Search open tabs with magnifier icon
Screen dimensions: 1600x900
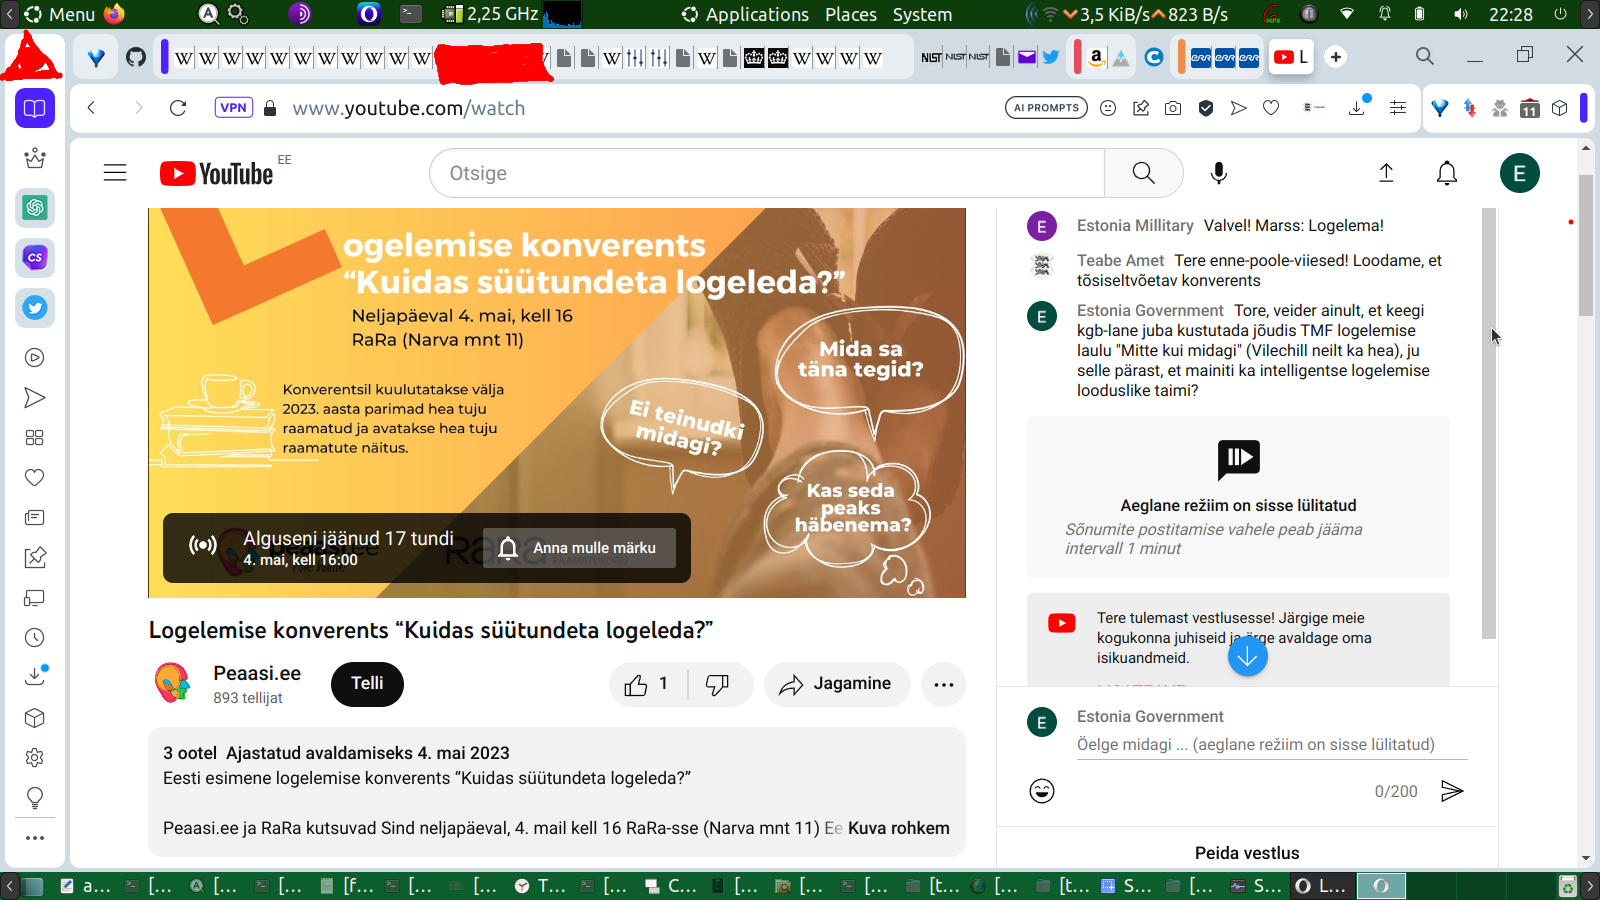[x=1425, y=56]
